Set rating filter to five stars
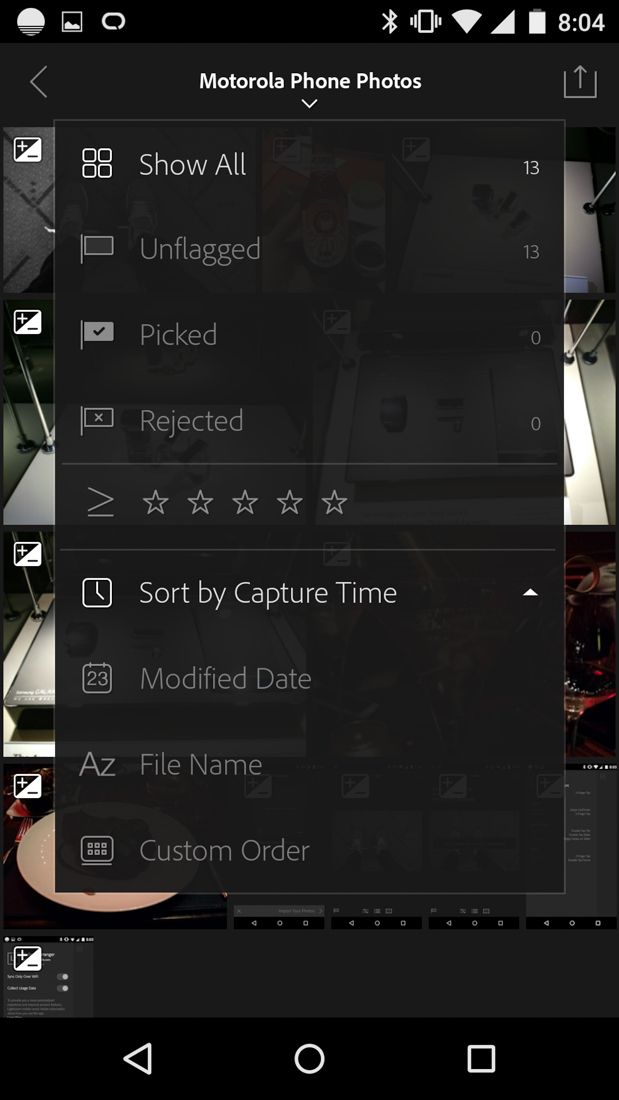 [x=334, y=503]
